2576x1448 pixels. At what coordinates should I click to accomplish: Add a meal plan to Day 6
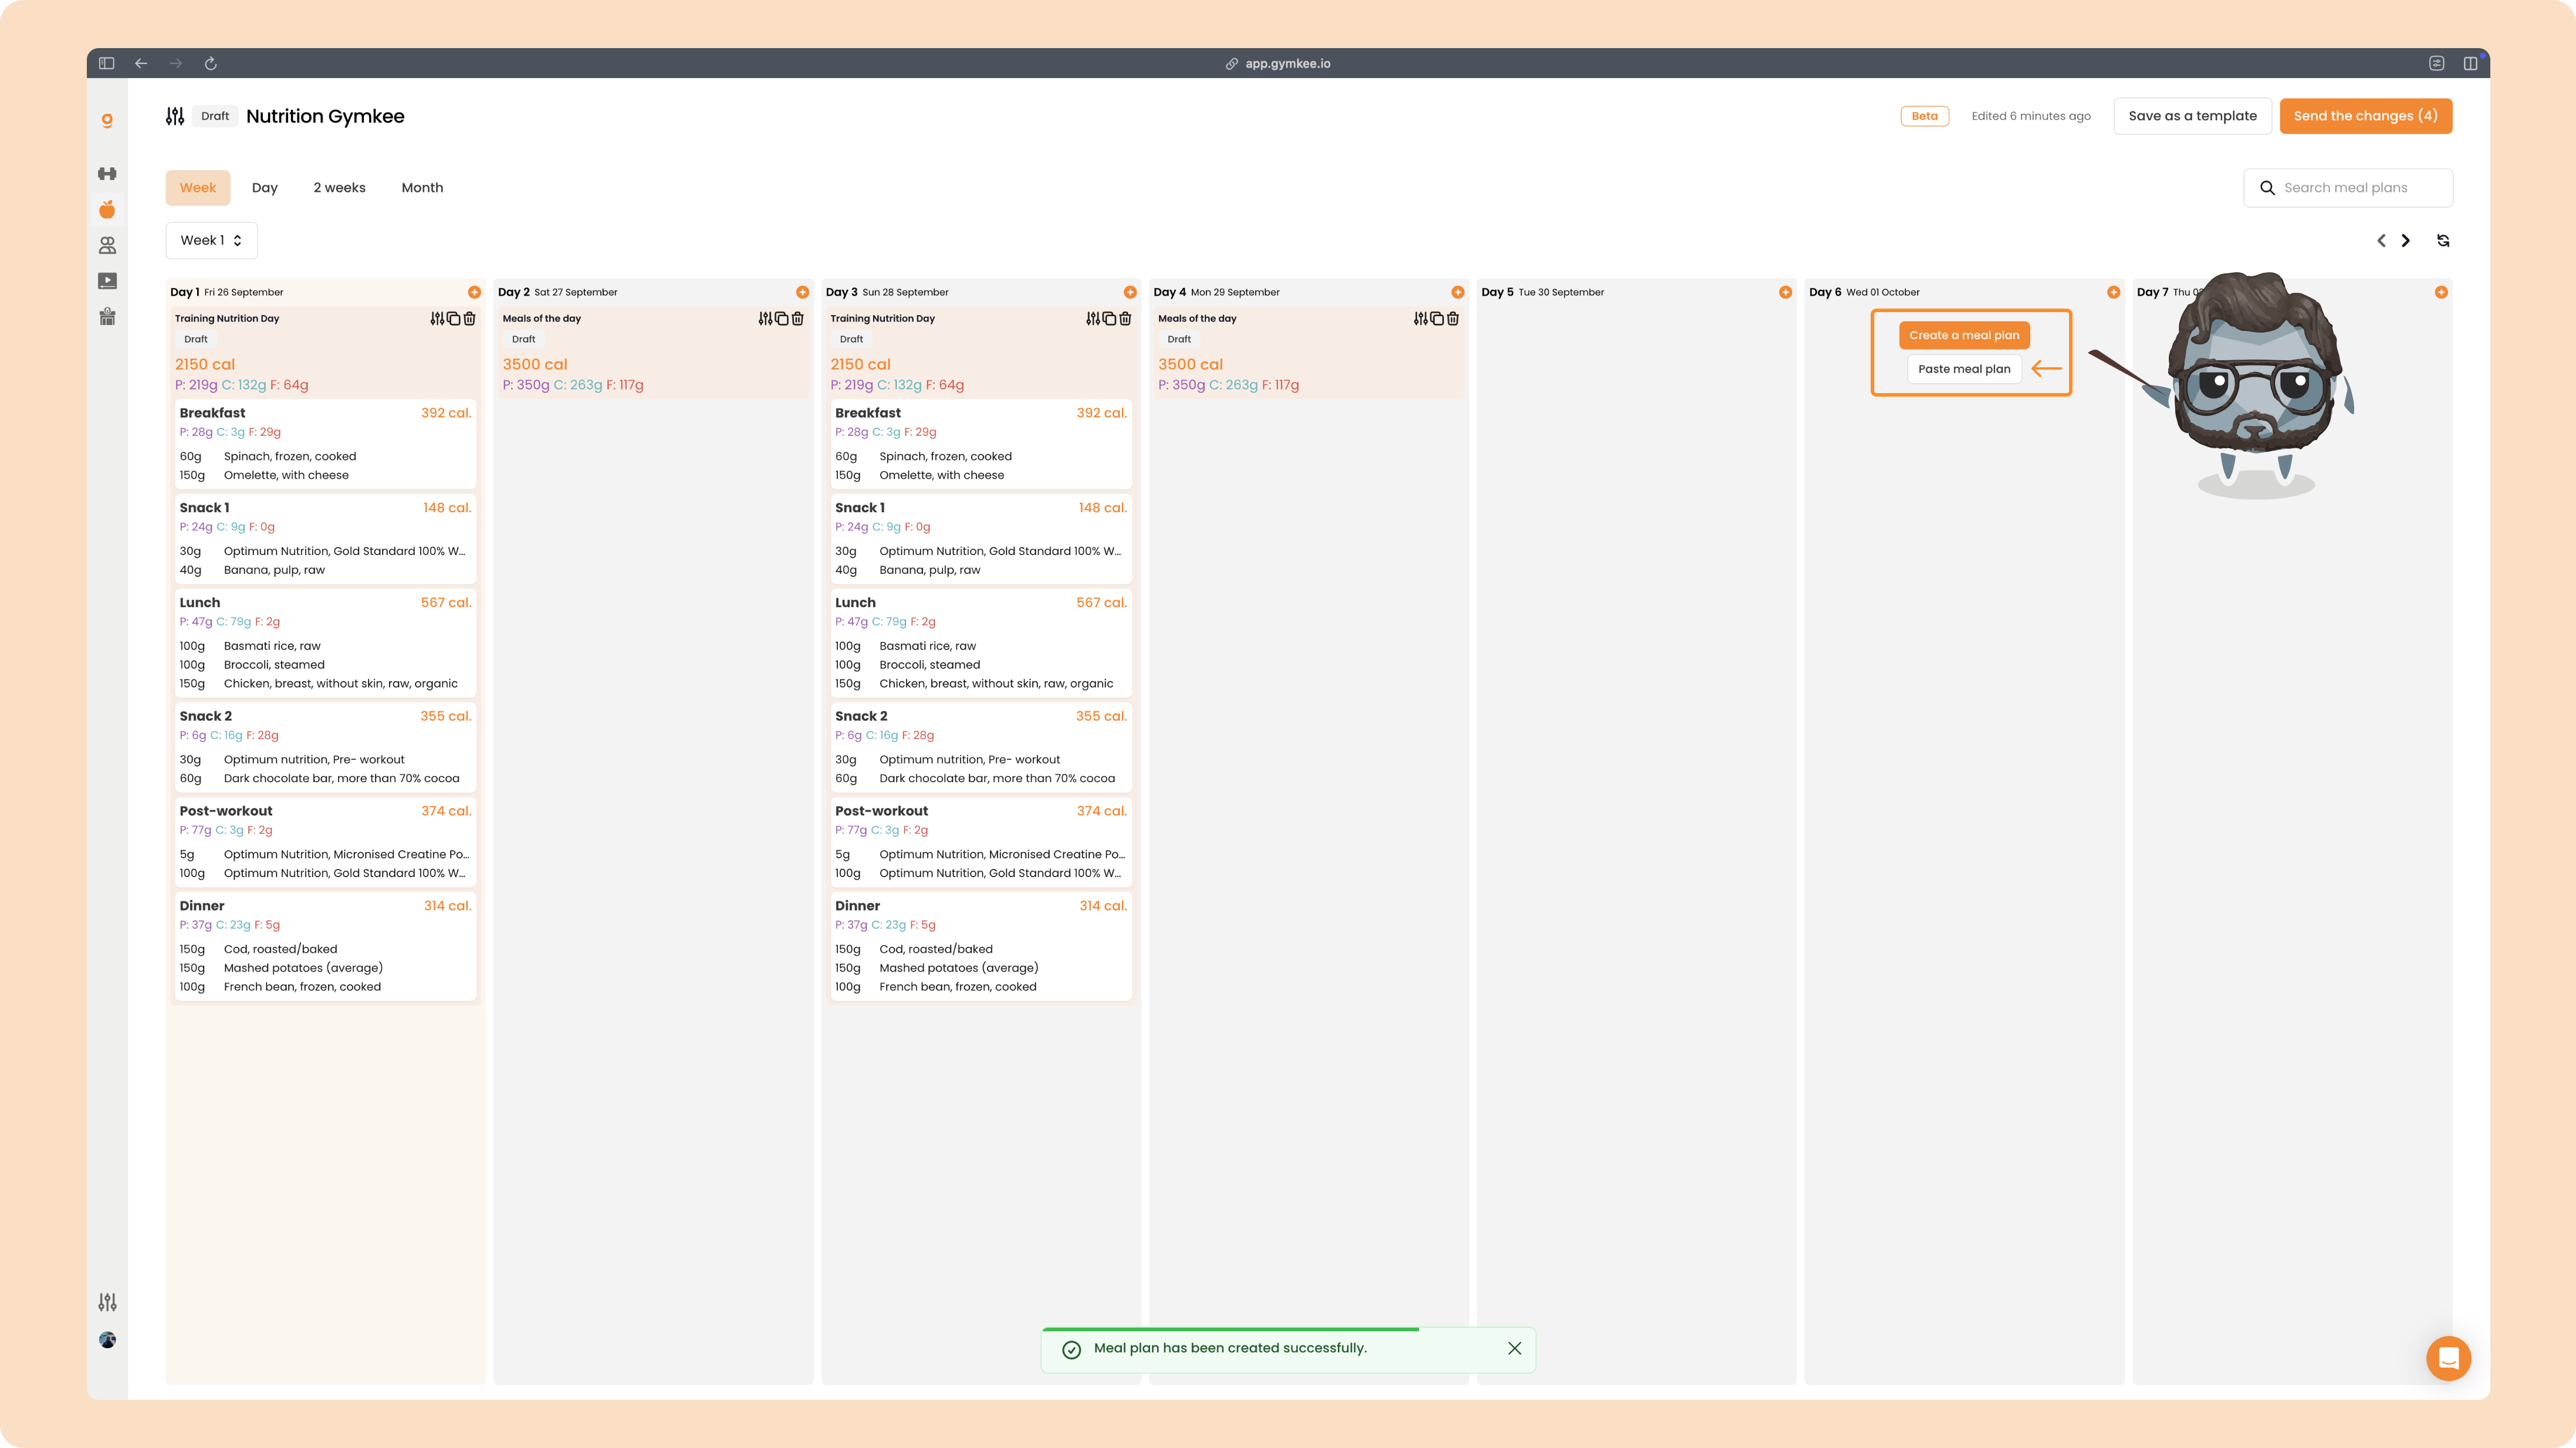pyautogui.click(x=2113, y=292)
